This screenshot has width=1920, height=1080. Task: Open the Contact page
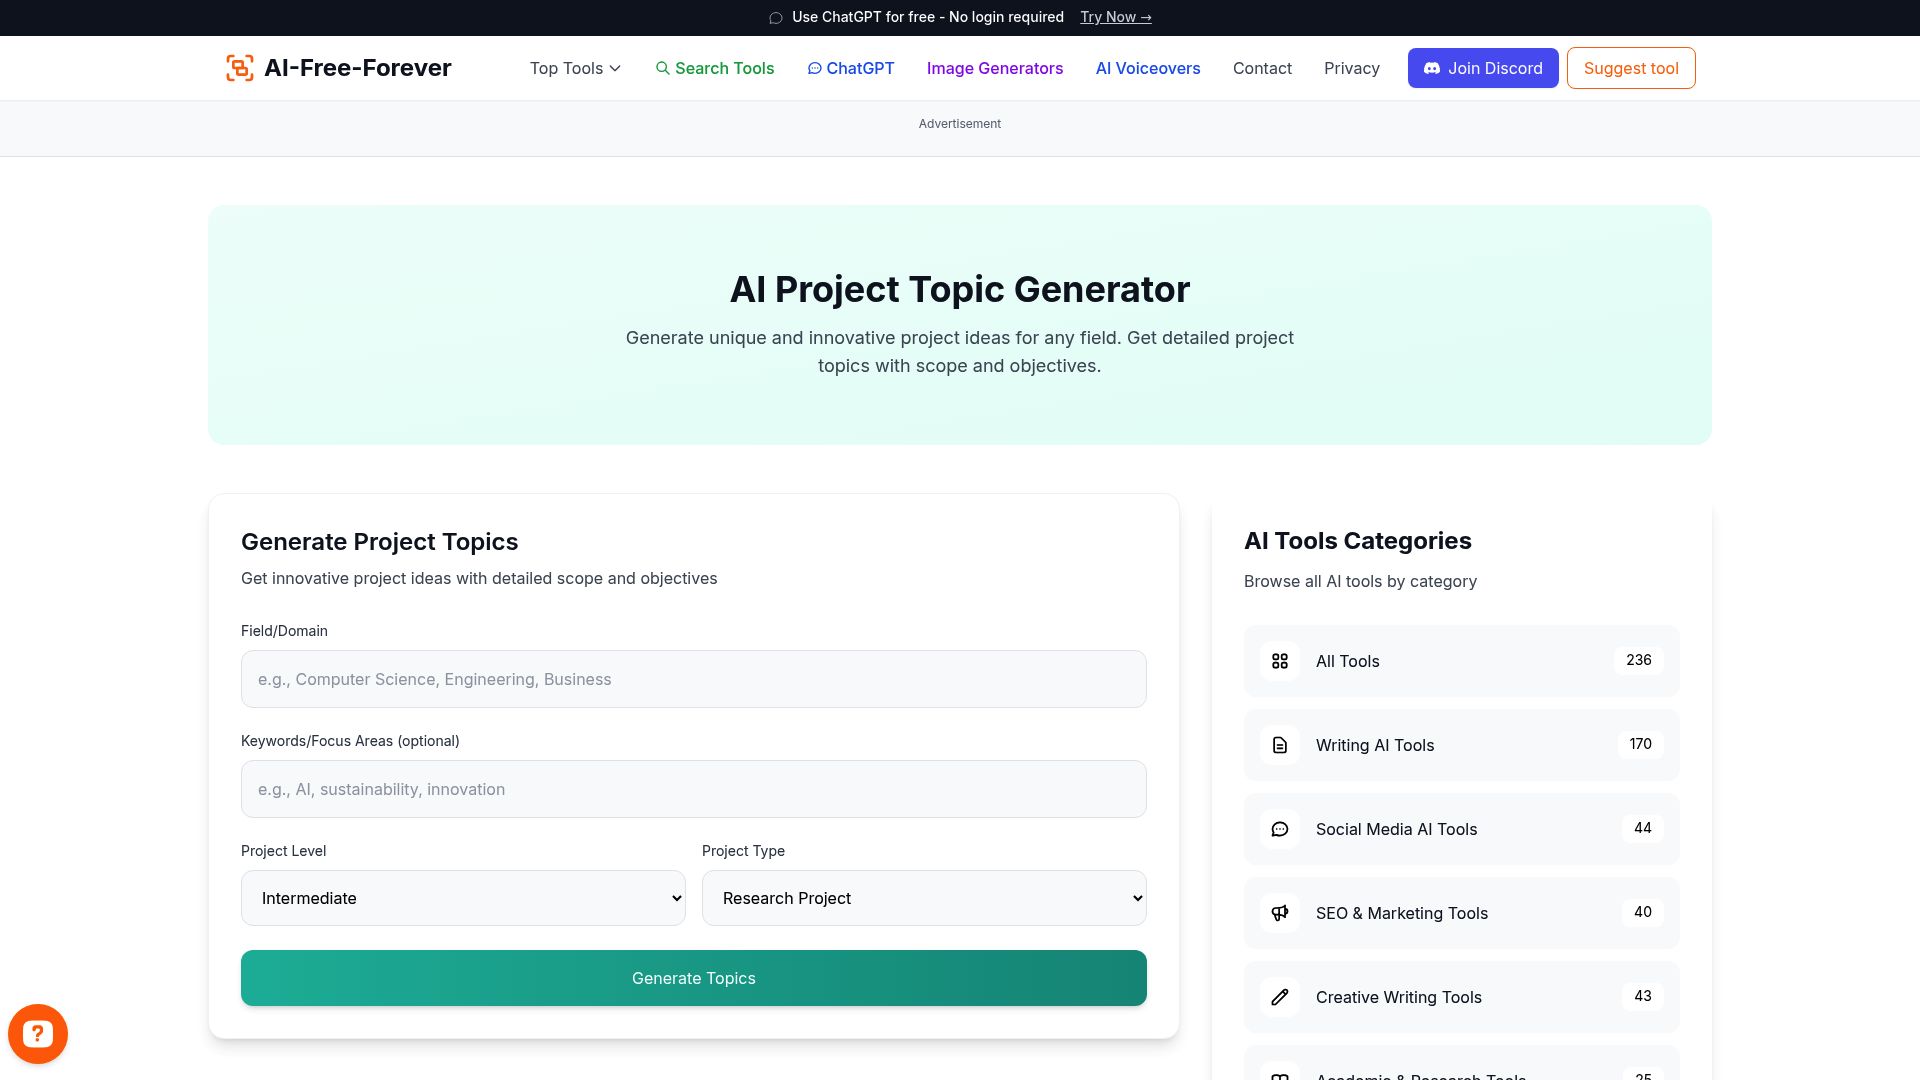pos(1262,68)
